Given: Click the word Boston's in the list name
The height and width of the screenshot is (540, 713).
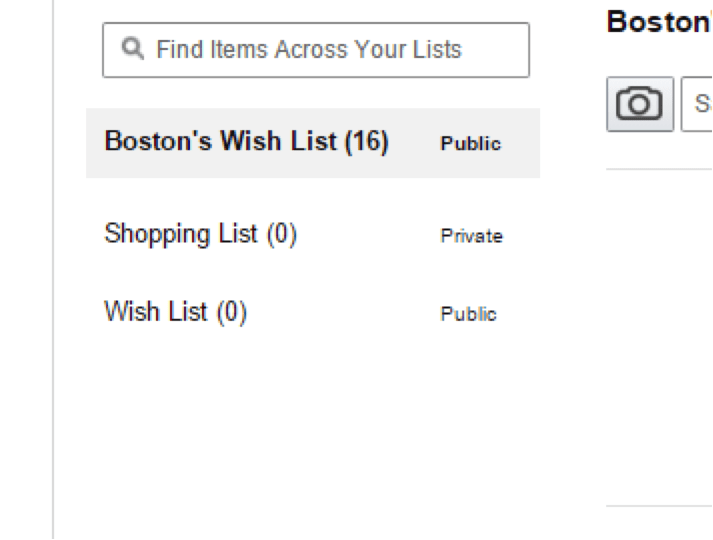Looking at the screenshot, I should (x=158, y=140).
